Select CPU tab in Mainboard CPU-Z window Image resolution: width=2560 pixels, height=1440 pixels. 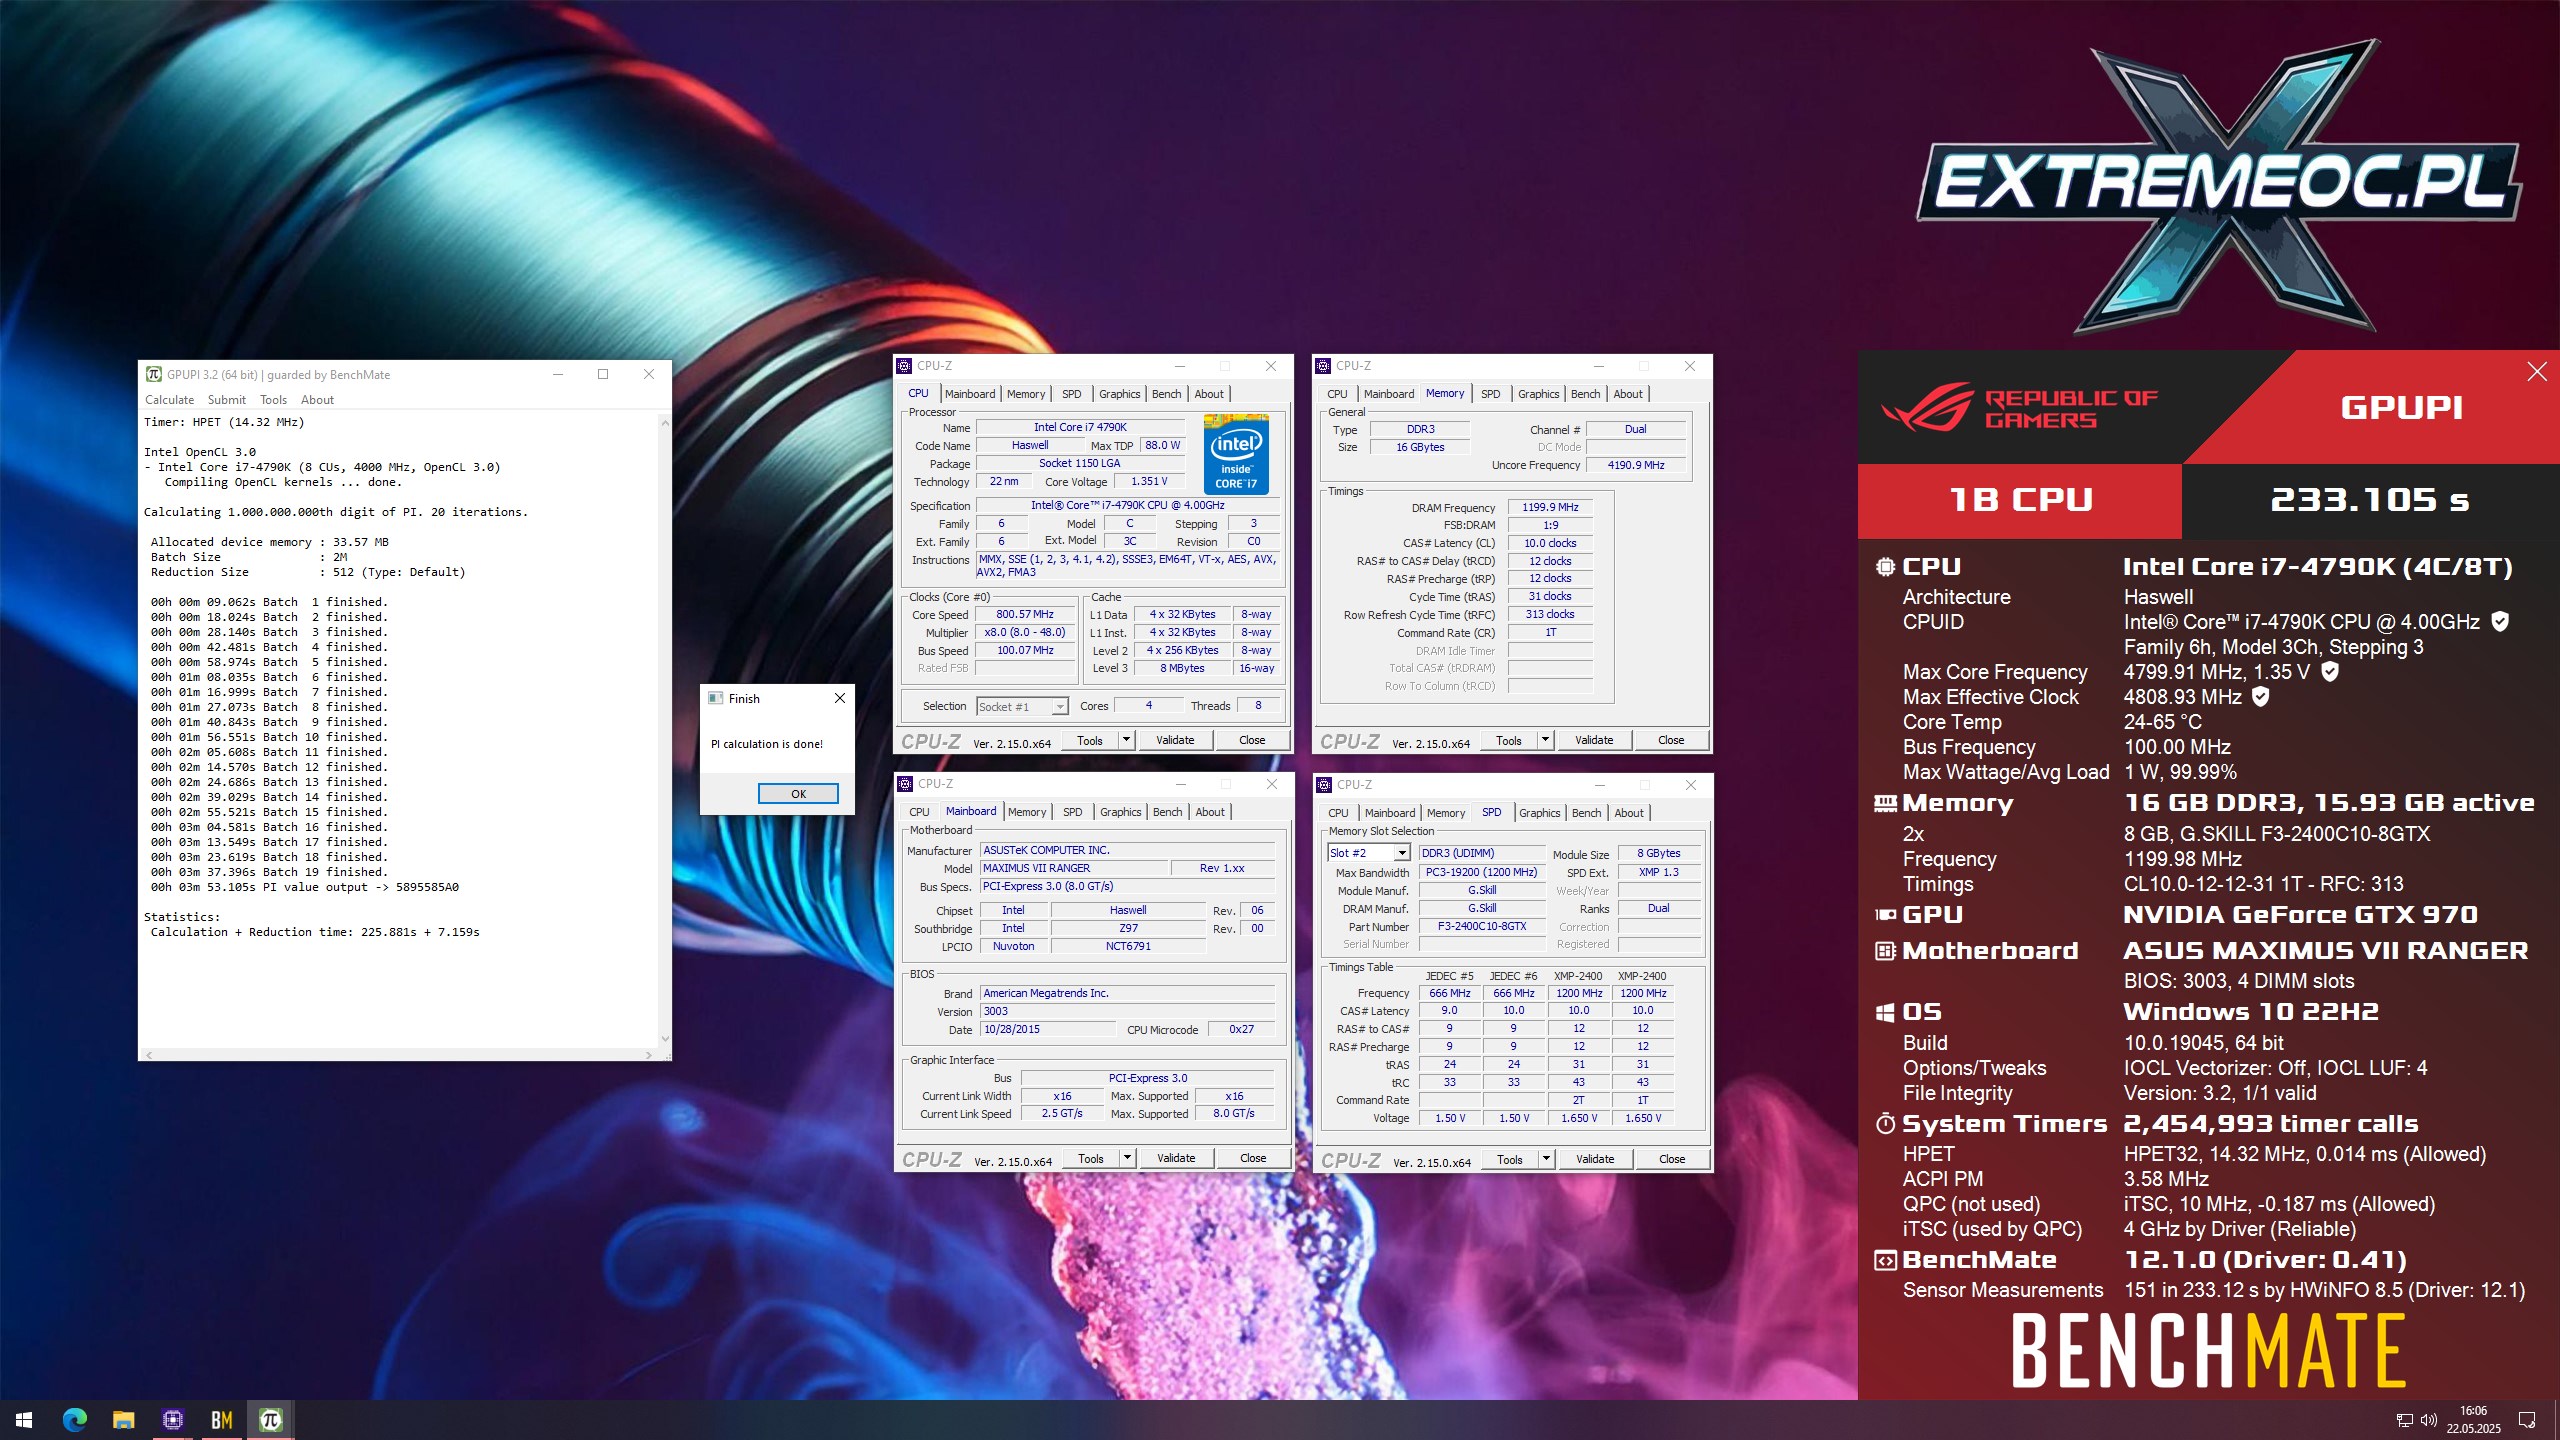(x=919, y=812)
